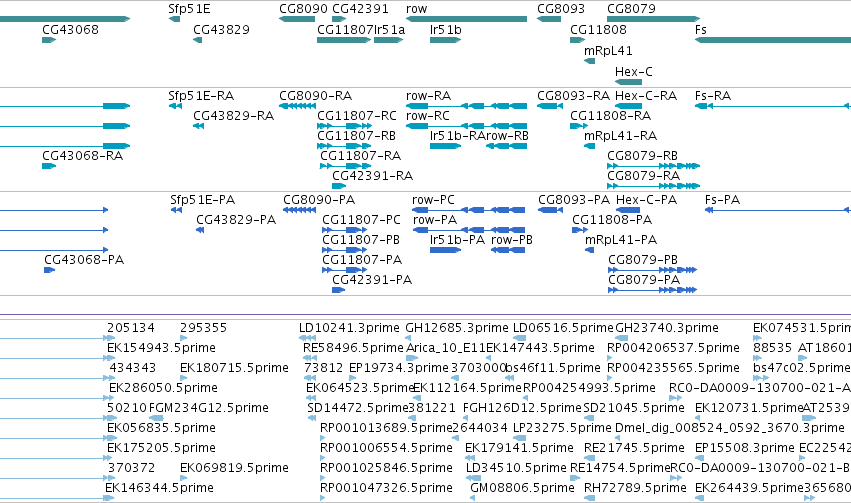Select EST LD10241.3prime
851x503 pixels.
(349, 328)
